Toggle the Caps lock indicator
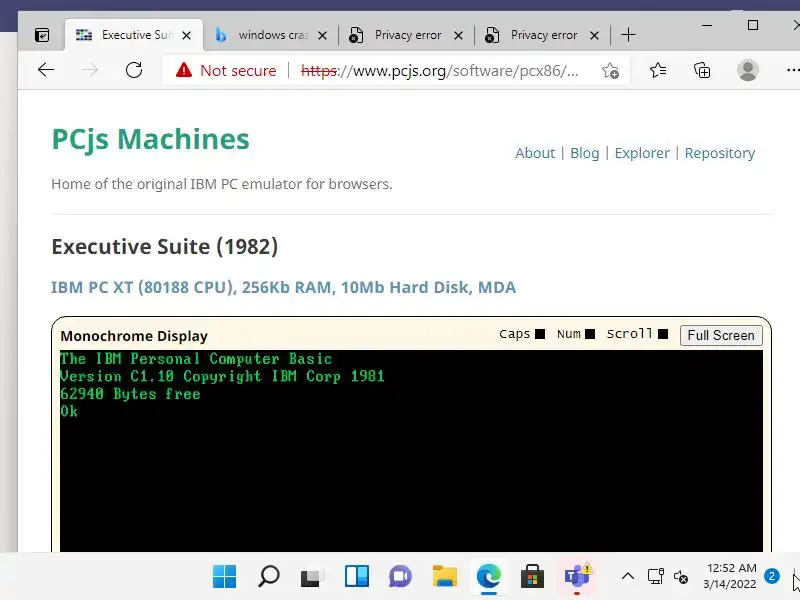Image resolution: width=800 pixels, height=600 pixels. click(540, 334)
